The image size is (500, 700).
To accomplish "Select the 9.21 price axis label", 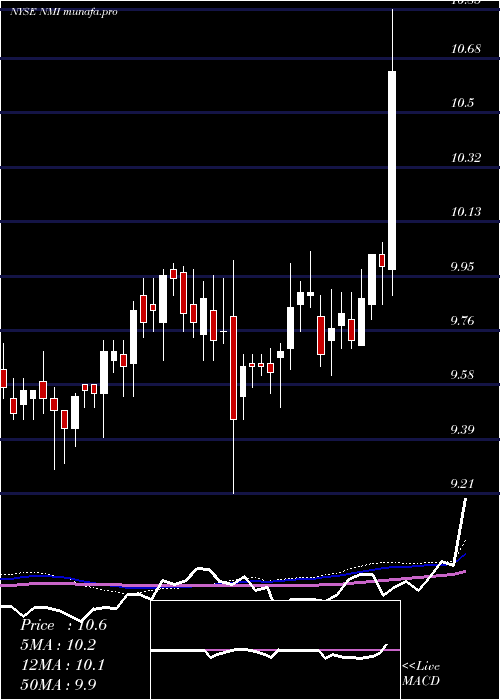I will click(x=464, y=483).
